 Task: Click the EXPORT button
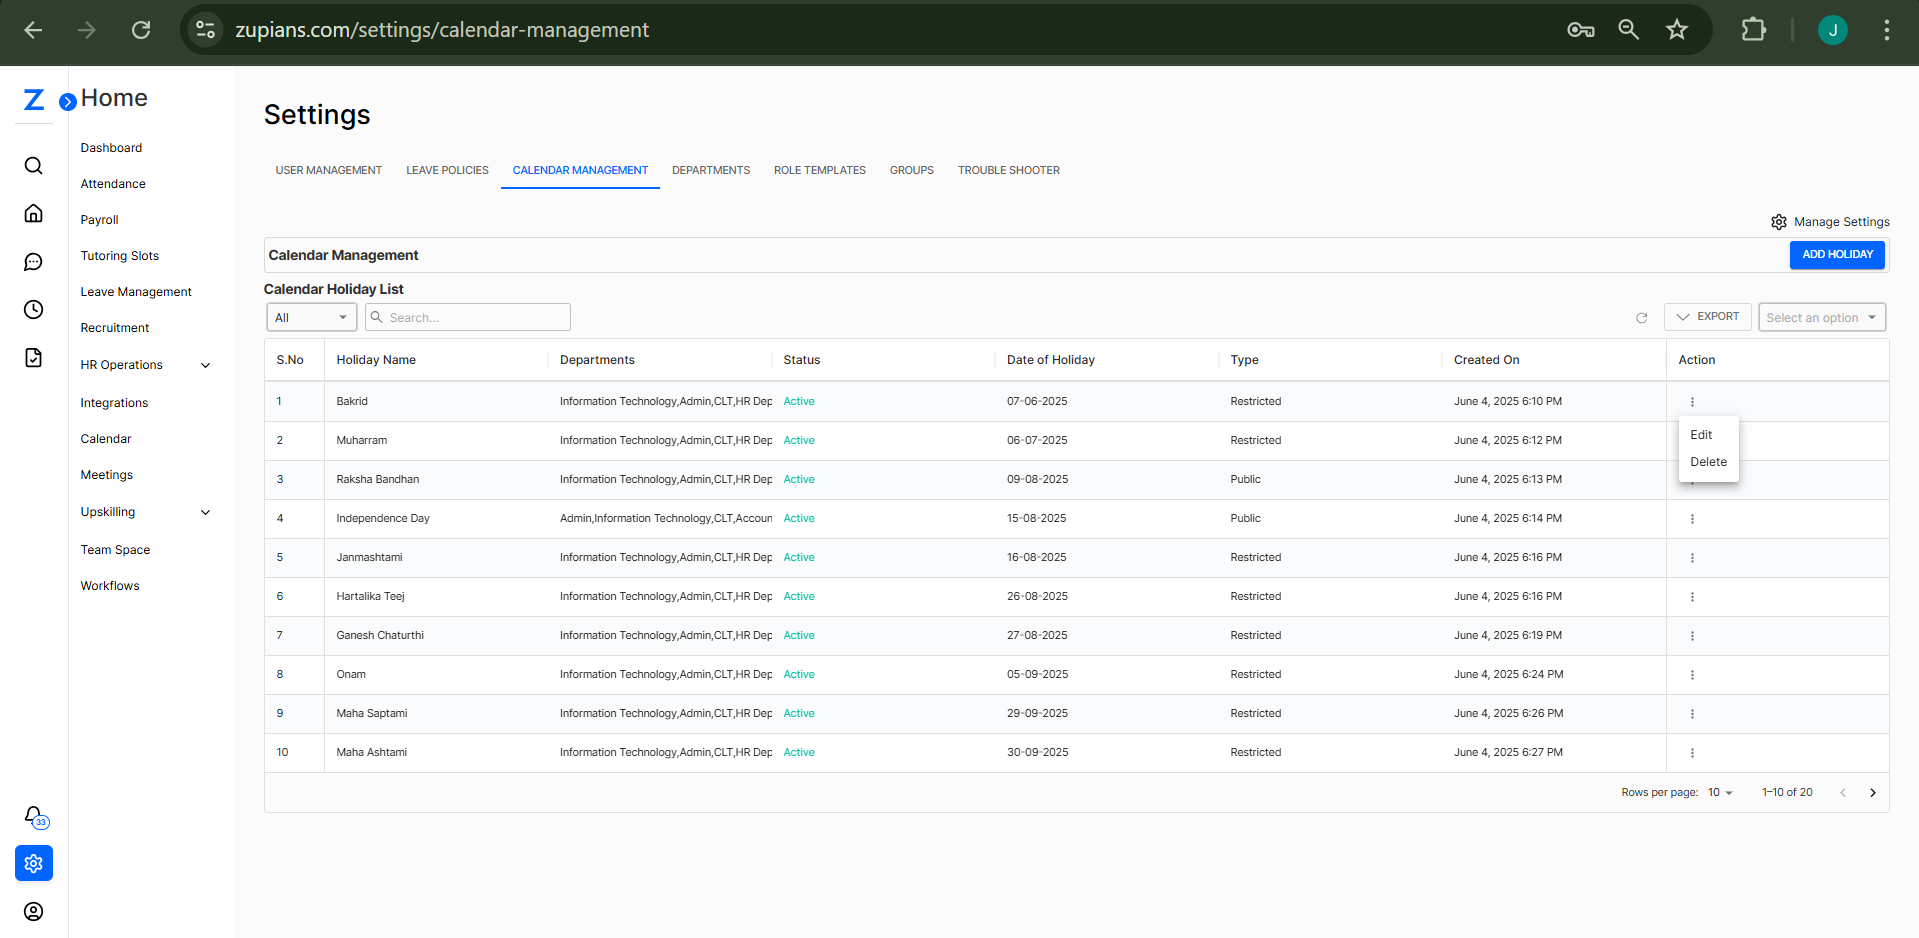[x=1708, y=317]
